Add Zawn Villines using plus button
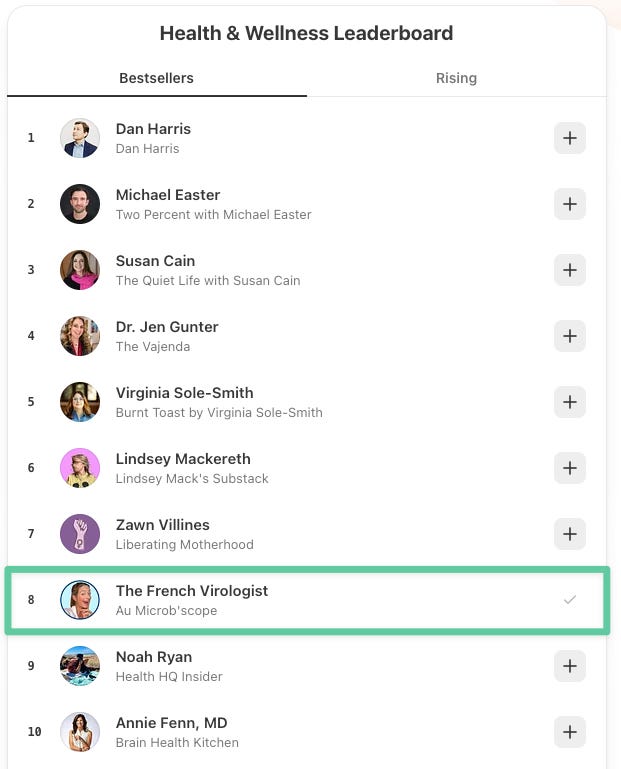This screenshot has height=769, width=621. (569, 534)
